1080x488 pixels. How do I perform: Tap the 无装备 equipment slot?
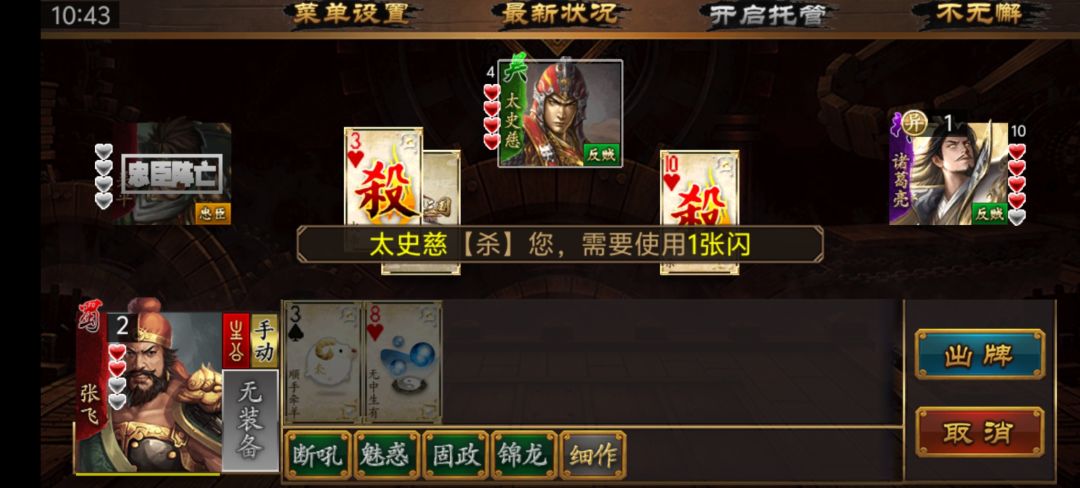[x=250, y=421]
